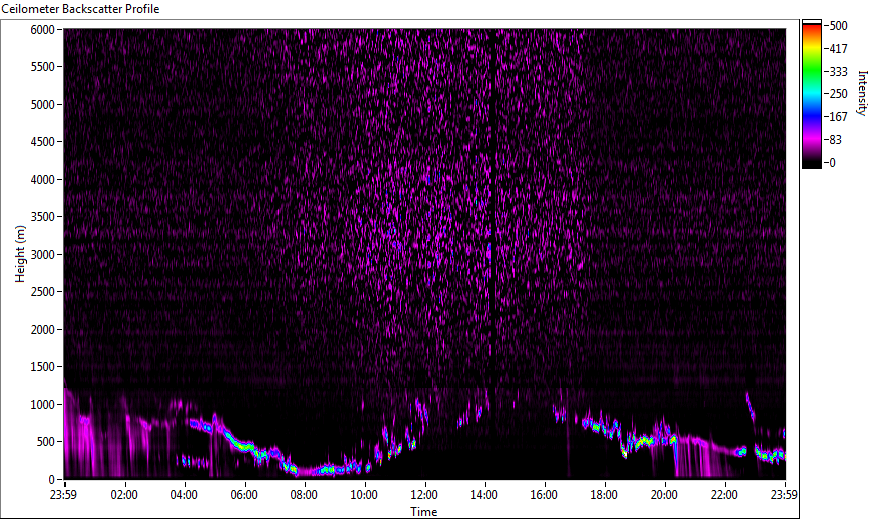Click the 'Height (m)' axis label

point(20,254)
